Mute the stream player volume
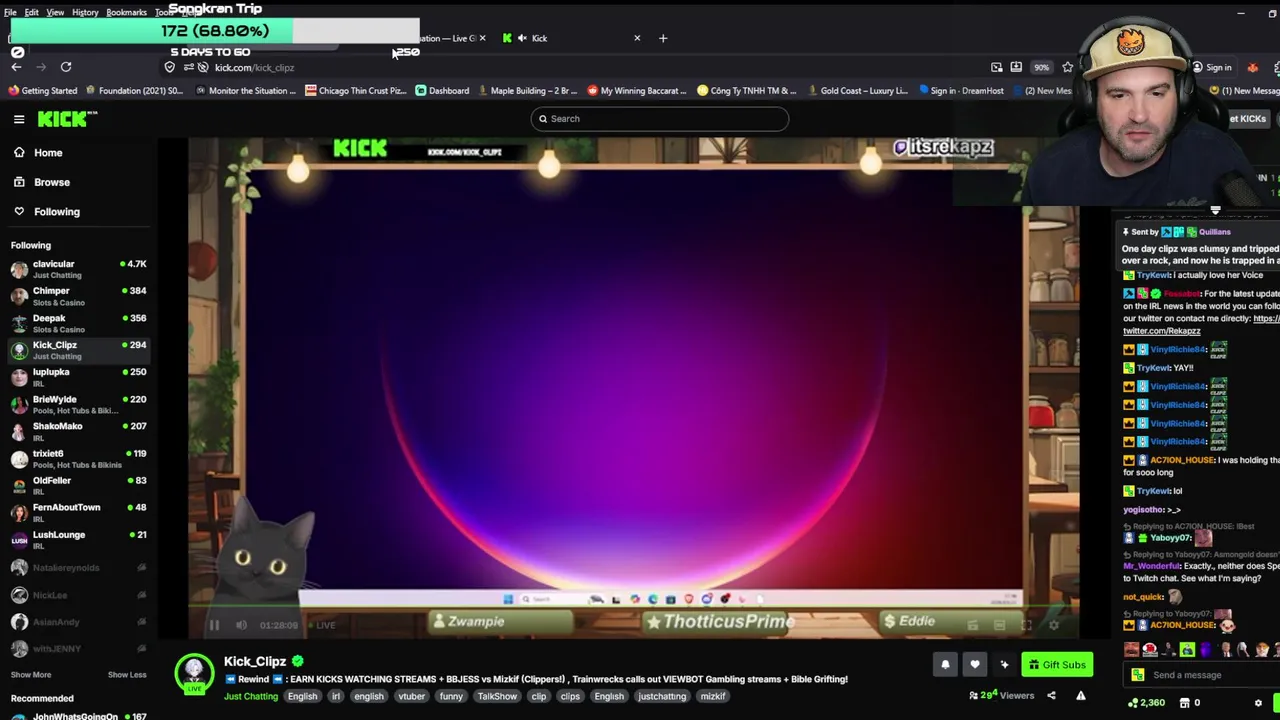 [x=241, y=626]
